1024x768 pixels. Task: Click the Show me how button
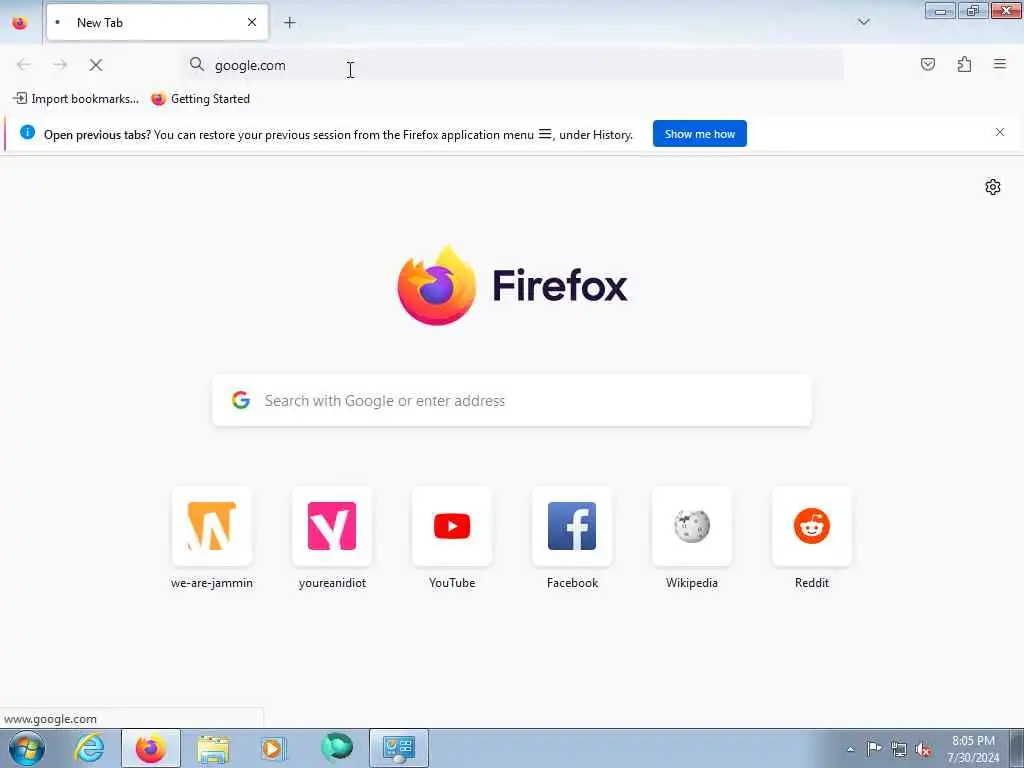click(x=699, y=134)
